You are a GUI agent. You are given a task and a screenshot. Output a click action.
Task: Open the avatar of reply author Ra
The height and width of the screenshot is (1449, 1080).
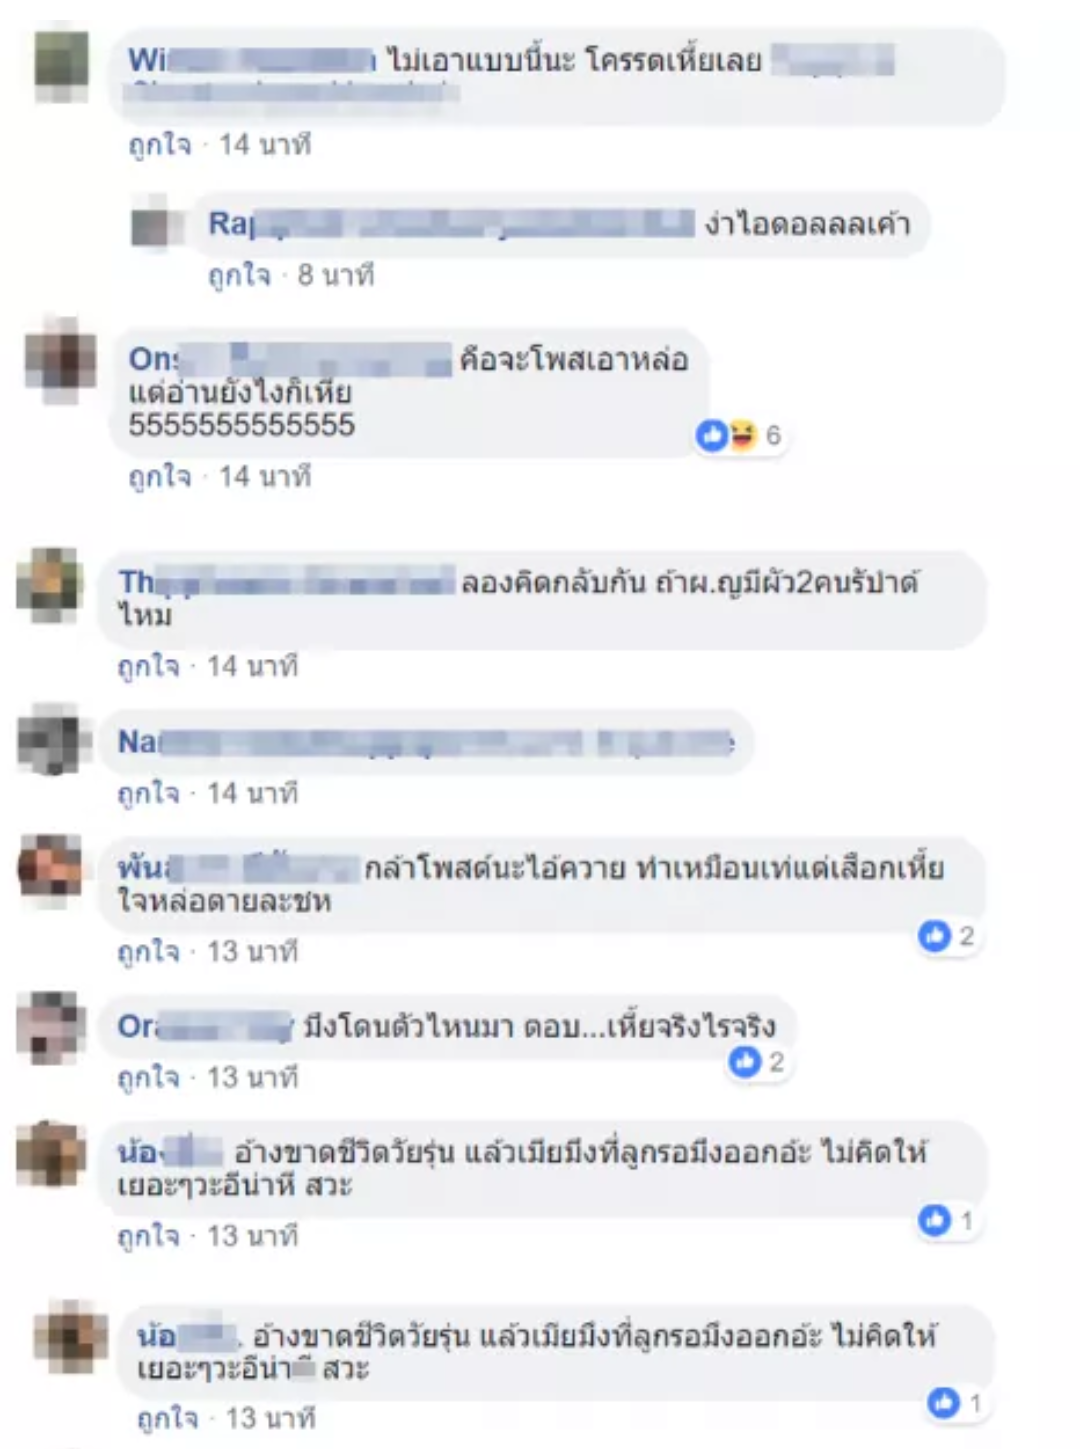[153, 226]
